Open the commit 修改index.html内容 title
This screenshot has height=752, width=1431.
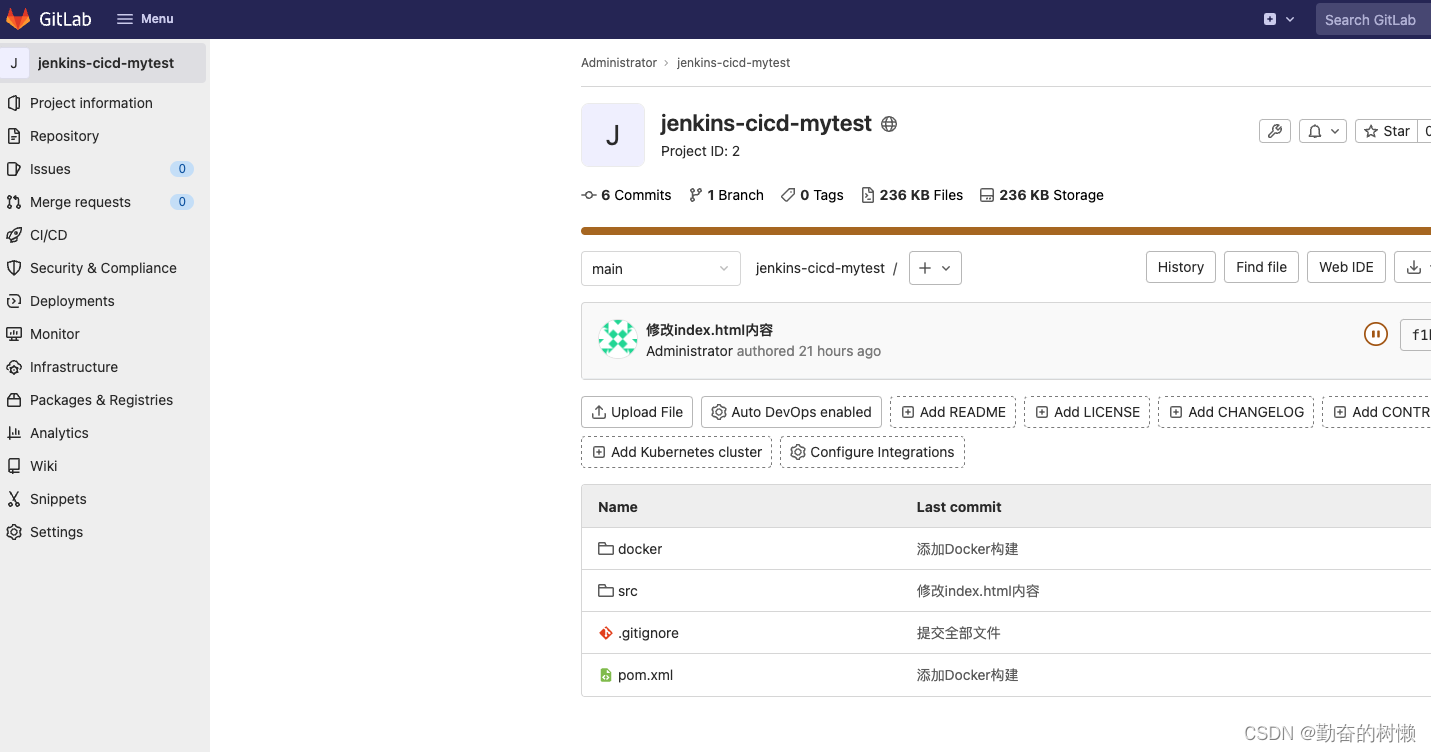(709, 330)
